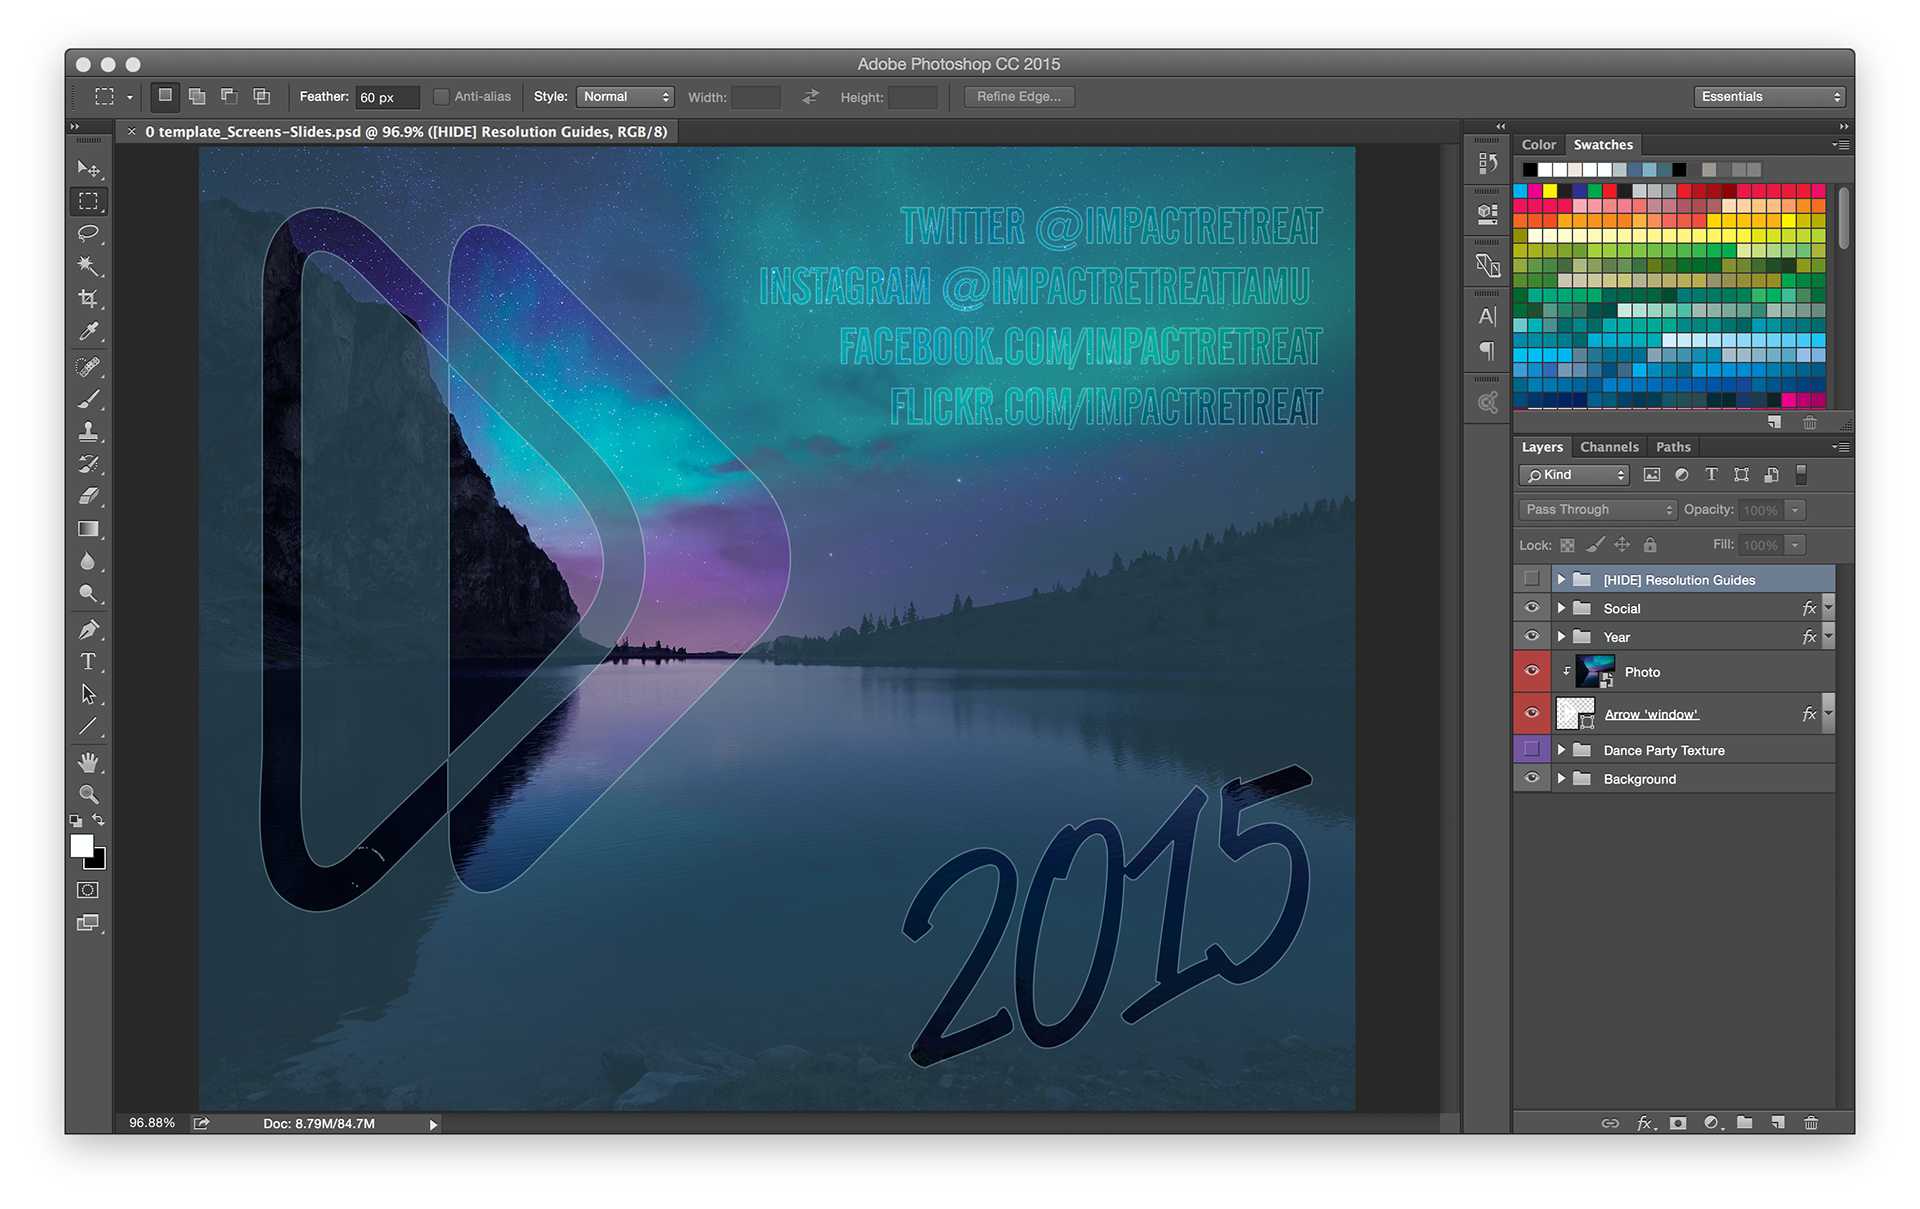Screen dimensions: 1920x1209
Task: Expand the Dance Party Texture group
Action: [1561, 750]
